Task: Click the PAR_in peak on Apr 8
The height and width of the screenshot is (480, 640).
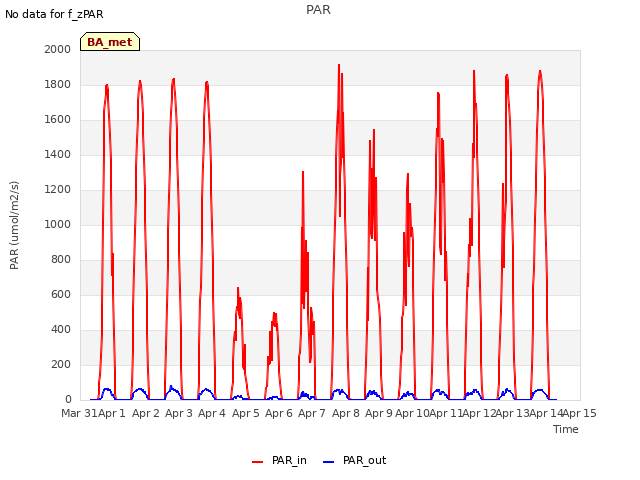Action: click(339, 65)
